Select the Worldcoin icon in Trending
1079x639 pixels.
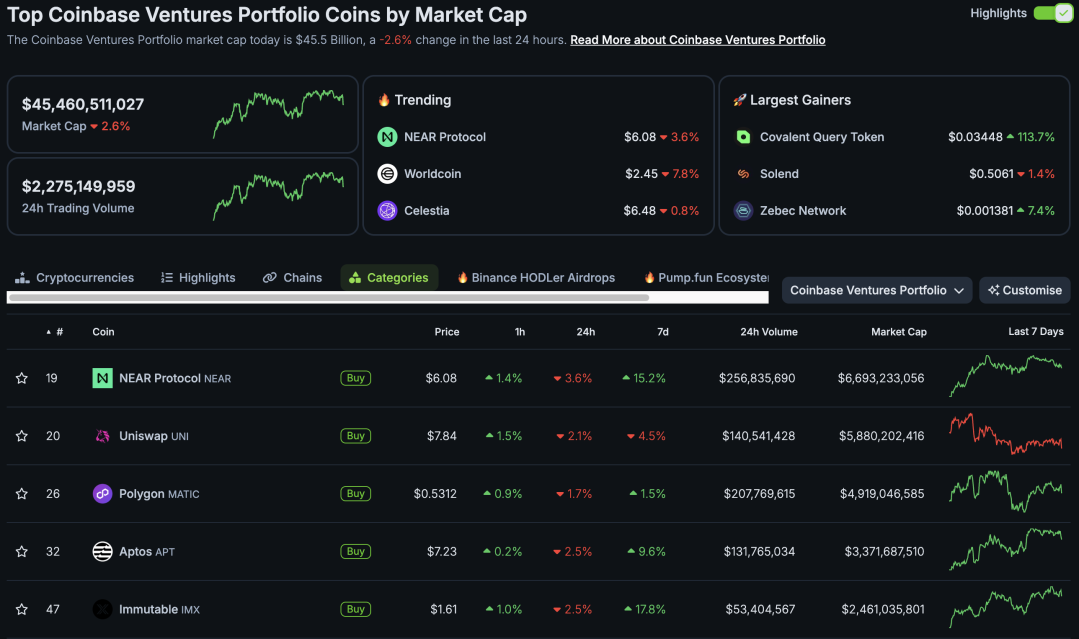[387, 173]
